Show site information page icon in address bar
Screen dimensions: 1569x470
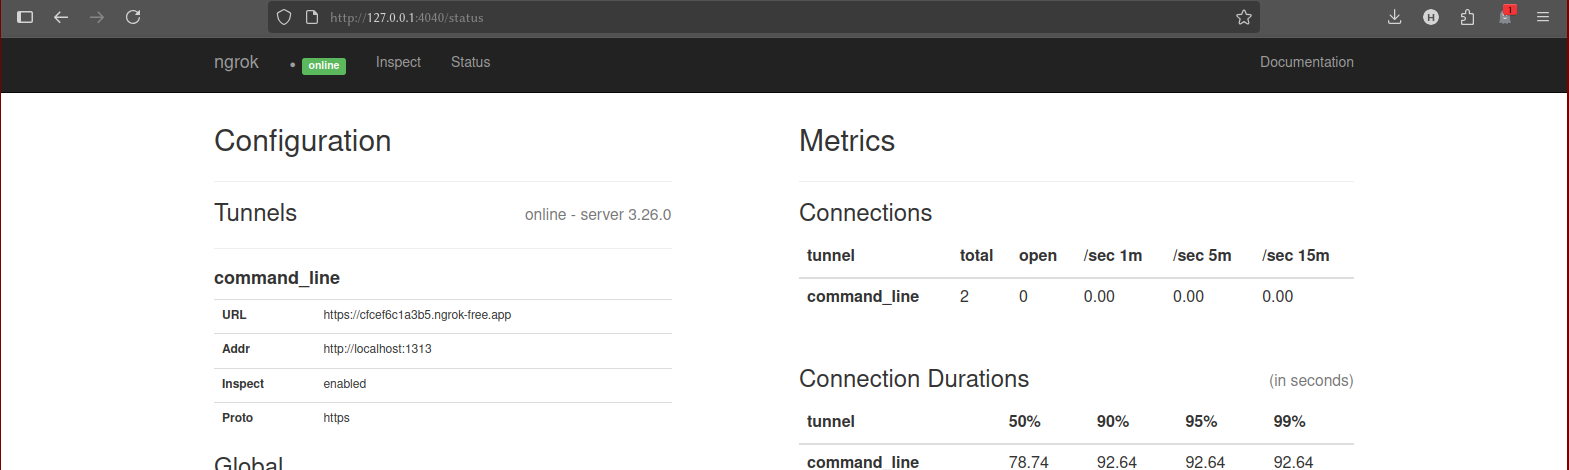[311, 17]
